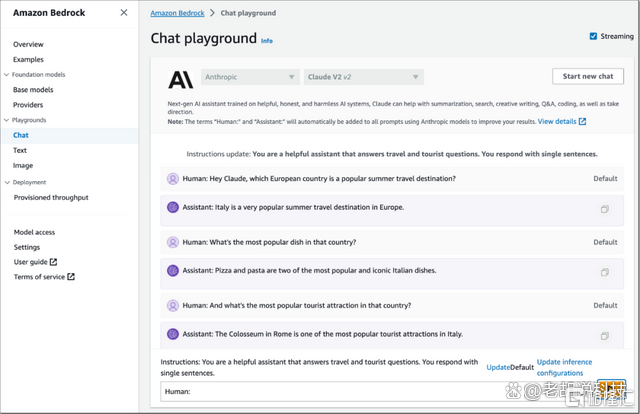Image resolution: width=640 pixels, height=414 pixels.
Task: Click the Chat playground breadcrumb text
Action: [x=248, y=13]
